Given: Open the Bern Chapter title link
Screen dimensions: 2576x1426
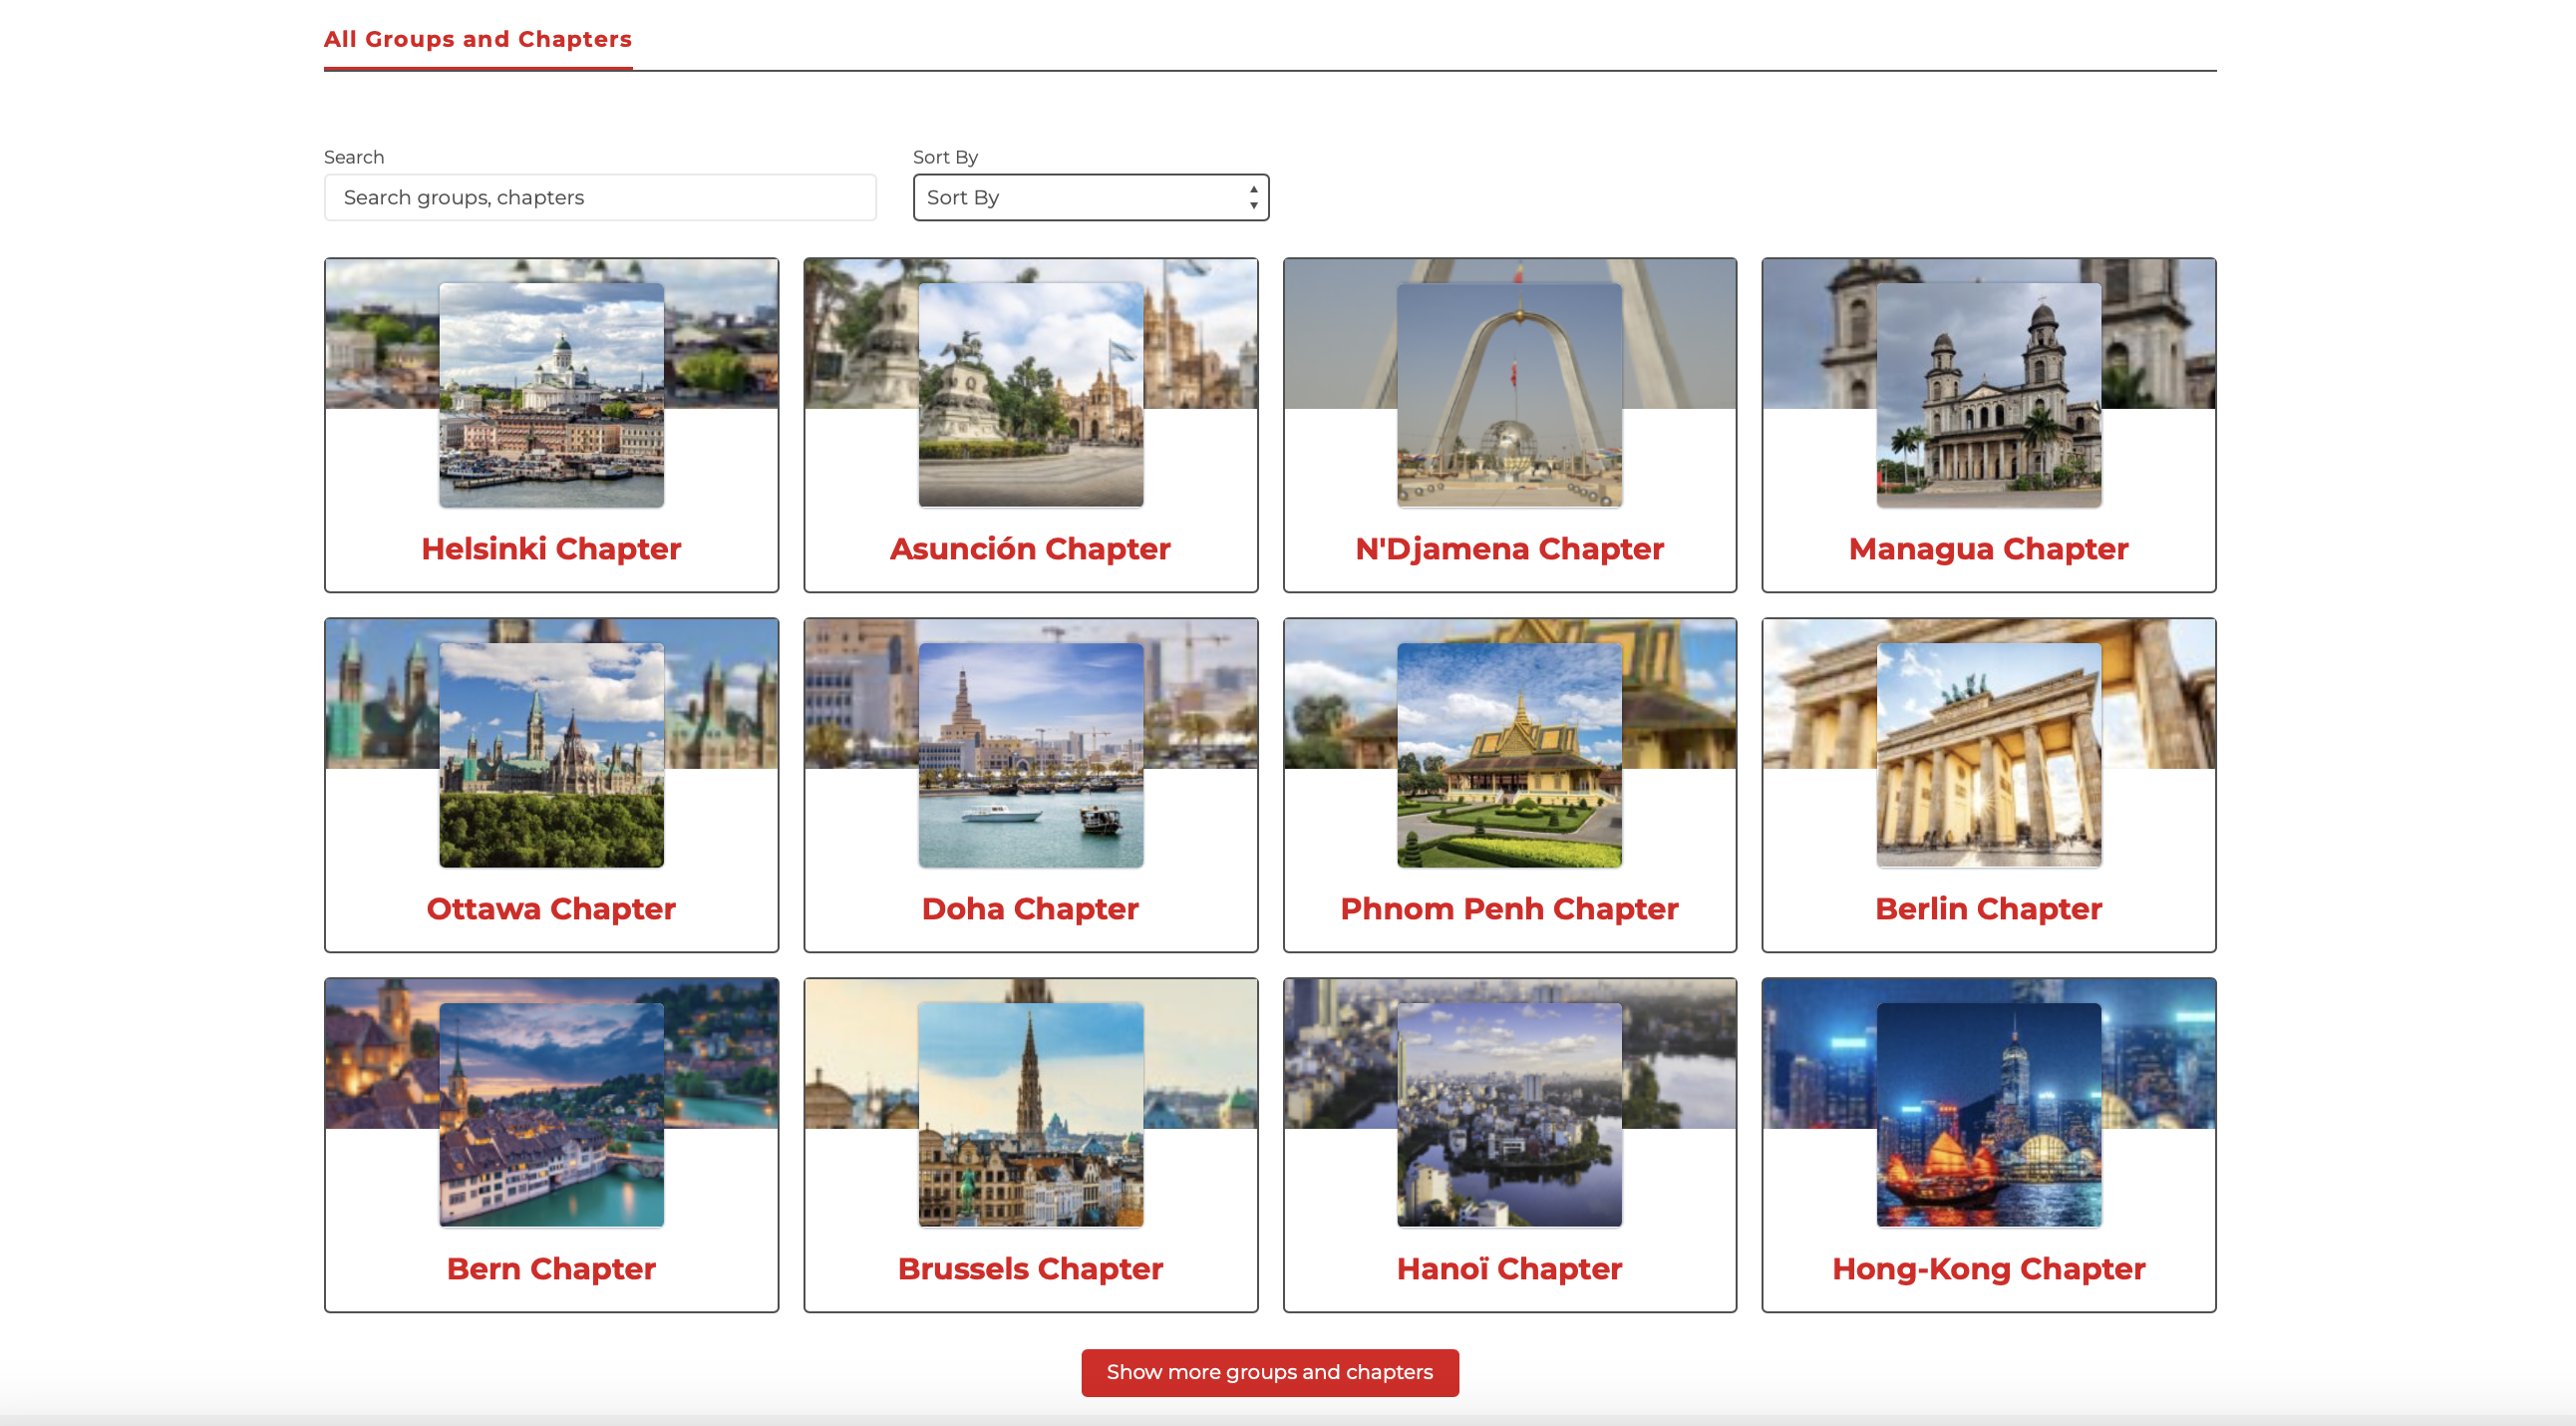Looking at the screenshot, I should pos(551,1268).
